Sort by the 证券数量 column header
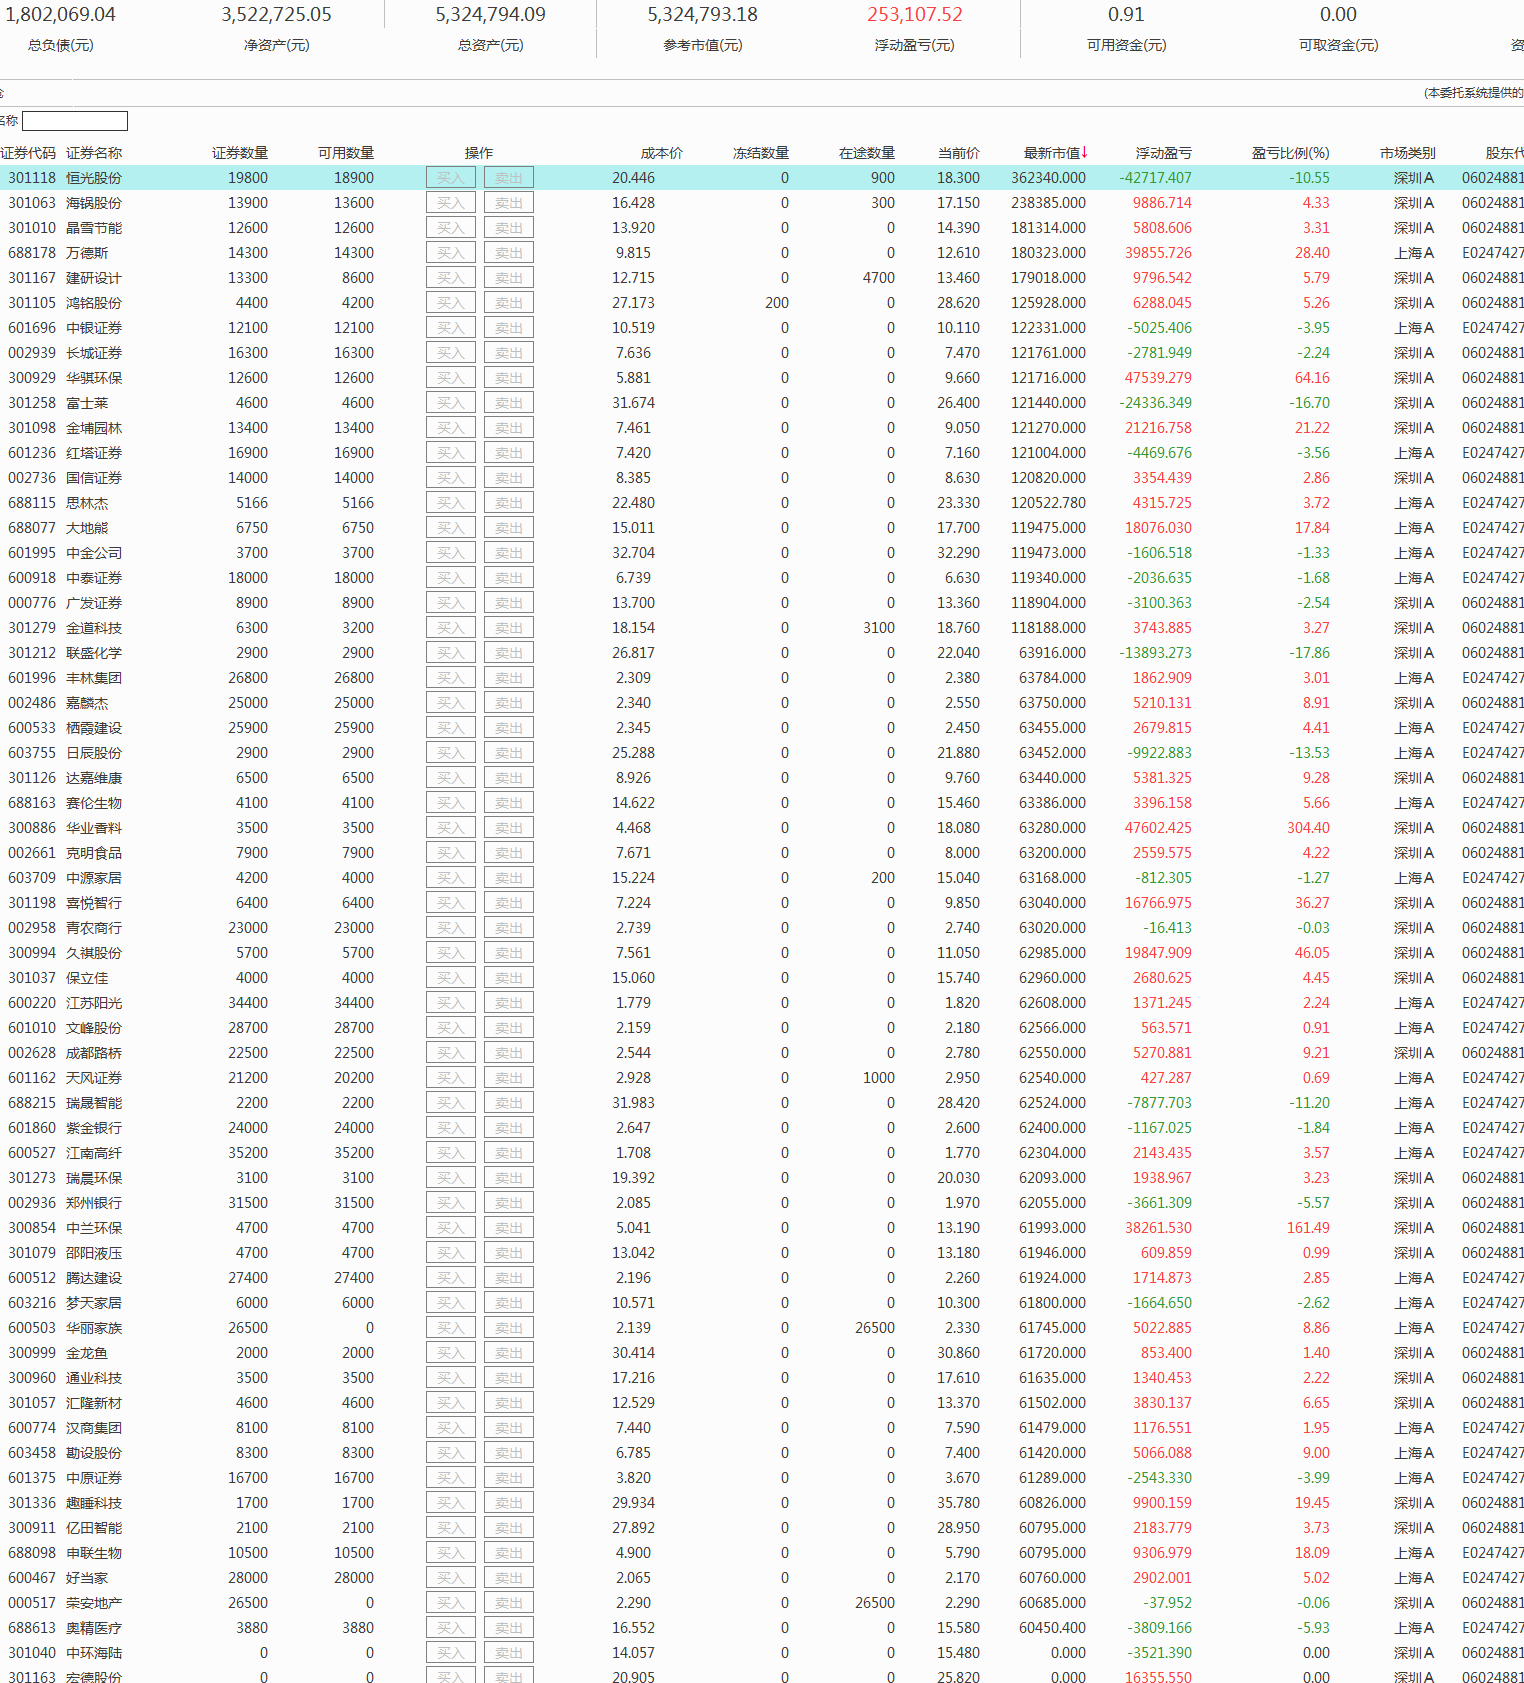 (x=240, y=153)
